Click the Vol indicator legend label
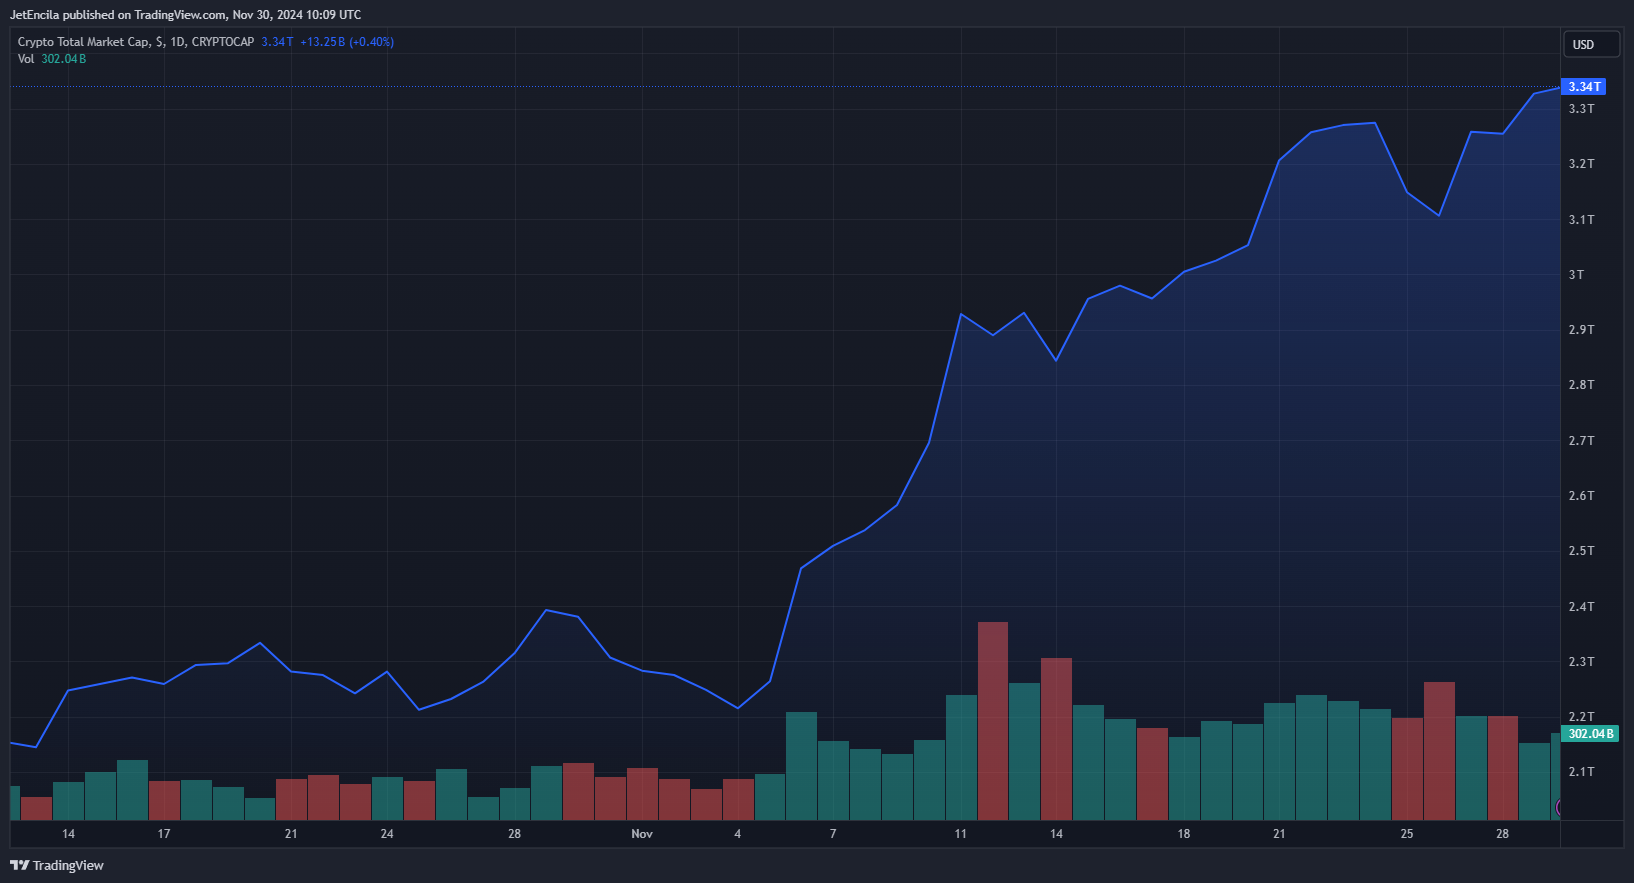 [x=26, y=59]
